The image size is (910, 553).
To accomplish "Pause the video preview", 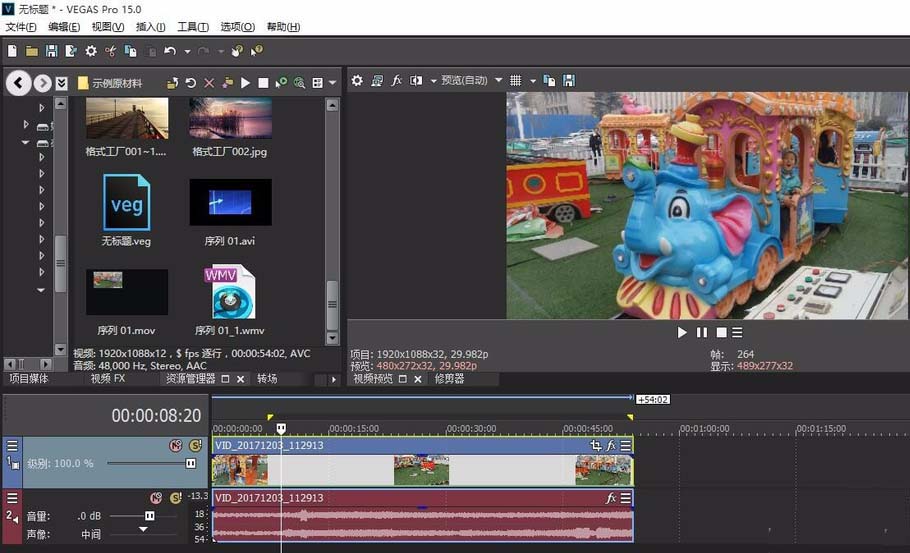I will click(702, 332).
